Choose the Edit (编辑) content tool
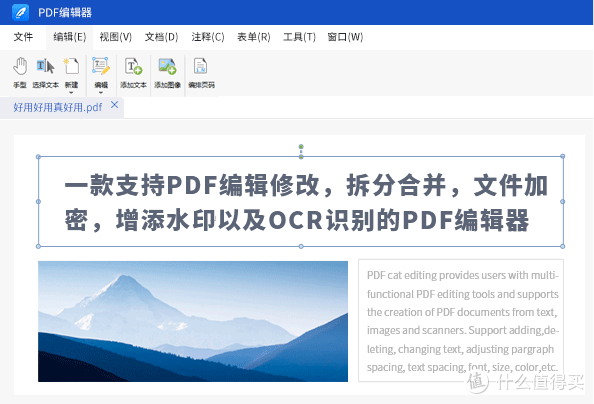Image resolution: width=594 pixels, height=404 pixels. (x=101, y=72)
